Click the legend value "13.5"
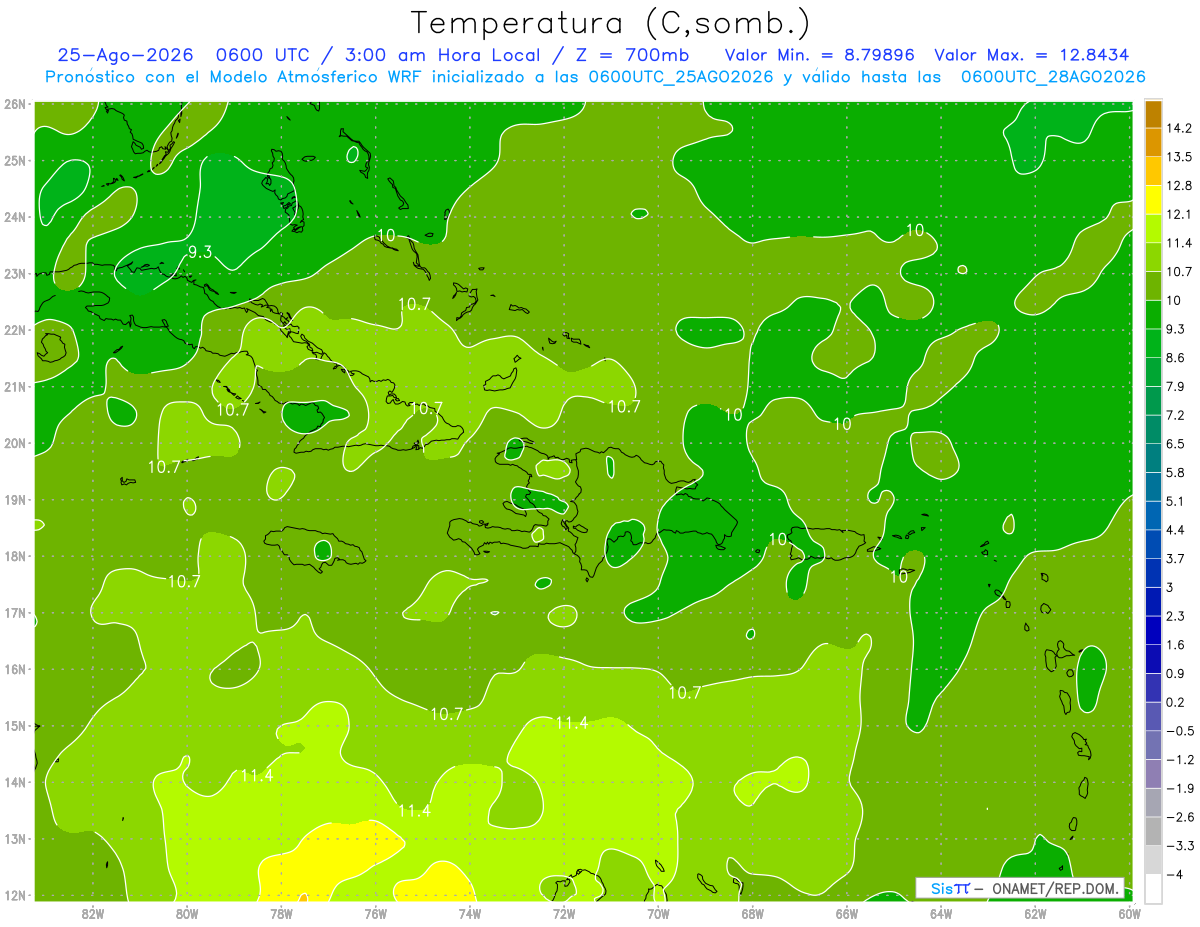Viewport: 1200px width, 927px height. click(x=1179, y=157)
